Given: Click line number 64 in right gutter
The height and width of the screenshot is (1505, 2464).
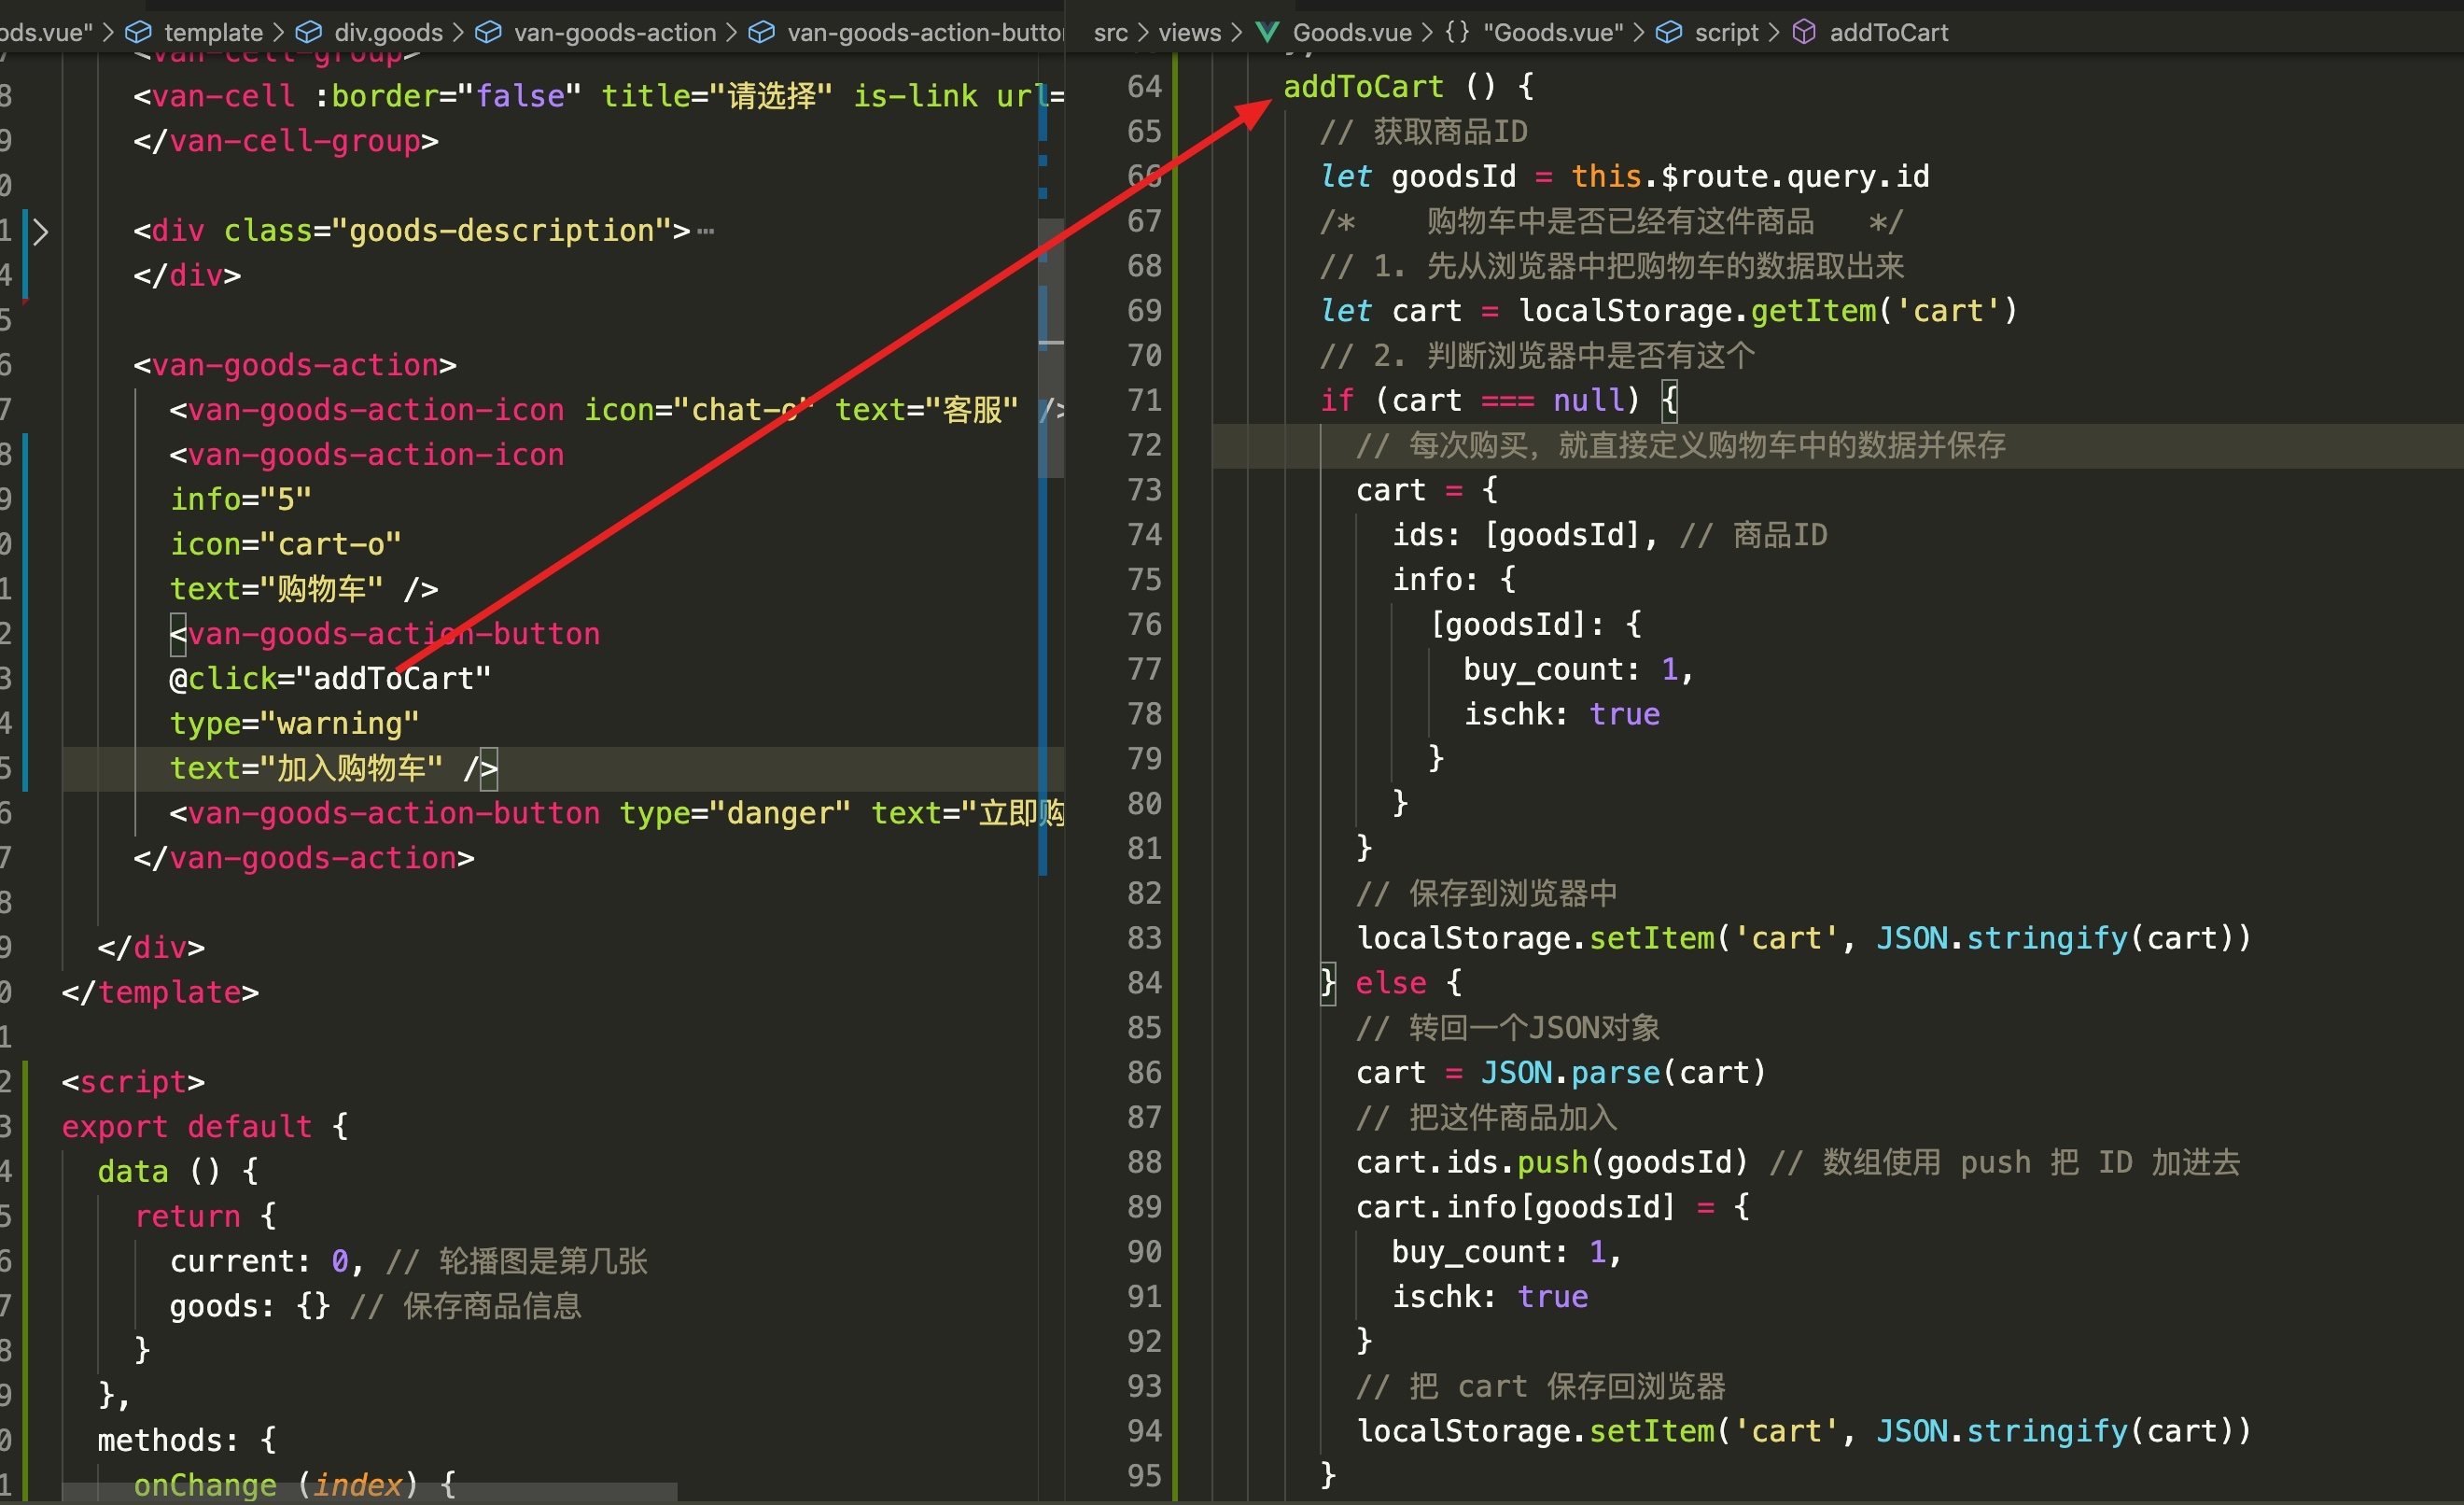Looking at the screenshot, I should point(1144,87).
